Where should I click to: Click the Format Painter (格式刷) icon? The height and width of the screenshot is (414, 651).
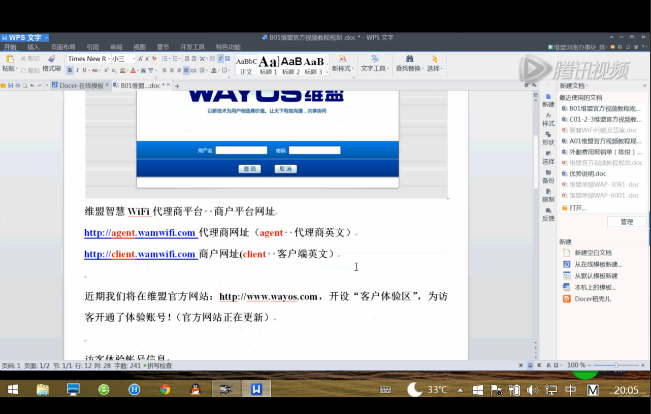click(51, 59)
